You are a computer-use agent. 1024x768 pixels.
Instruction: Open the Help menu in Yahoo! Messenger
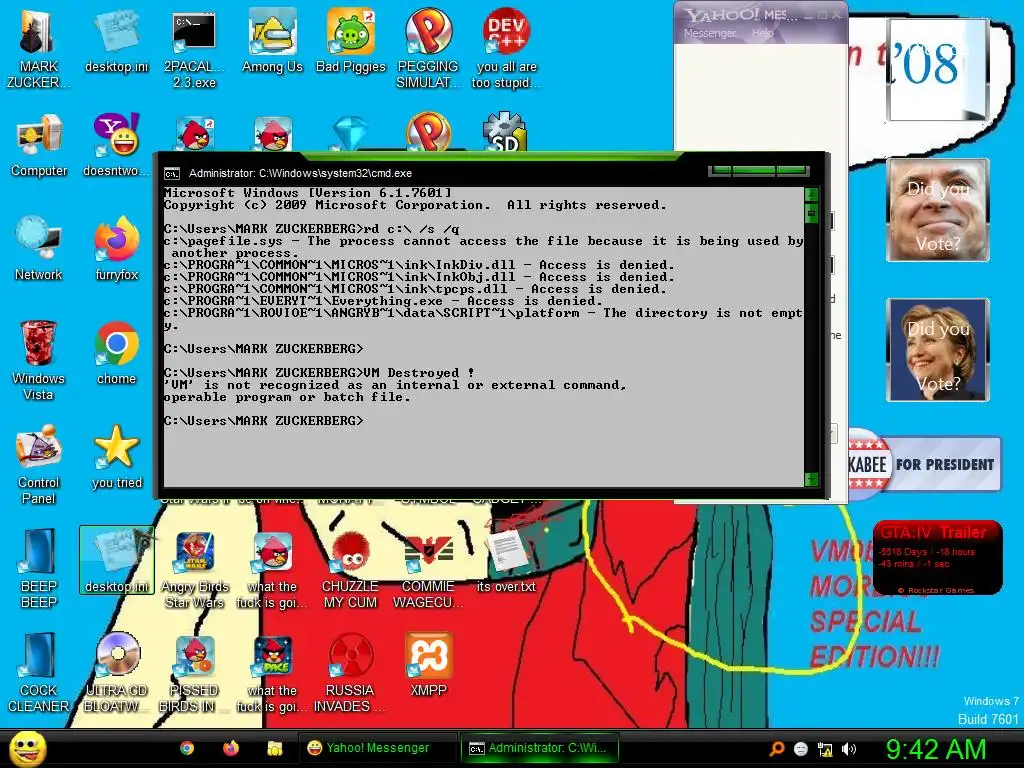[763, 33]
